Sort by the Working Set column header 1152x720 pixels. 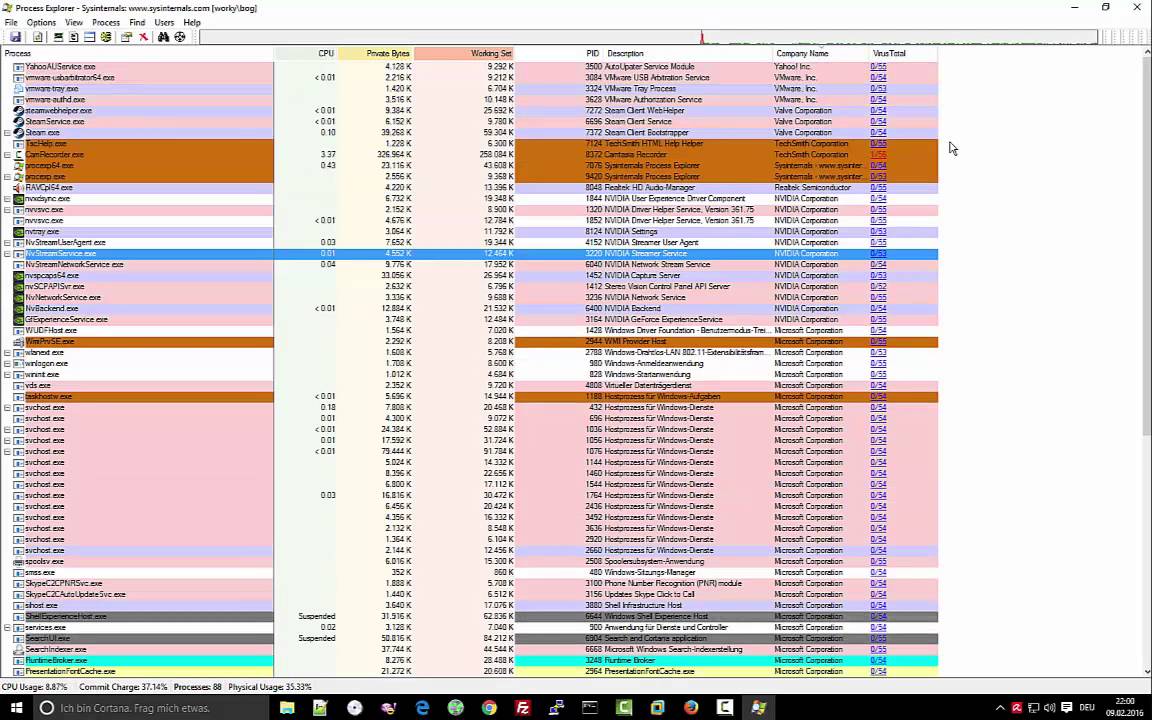coord(464,54)
